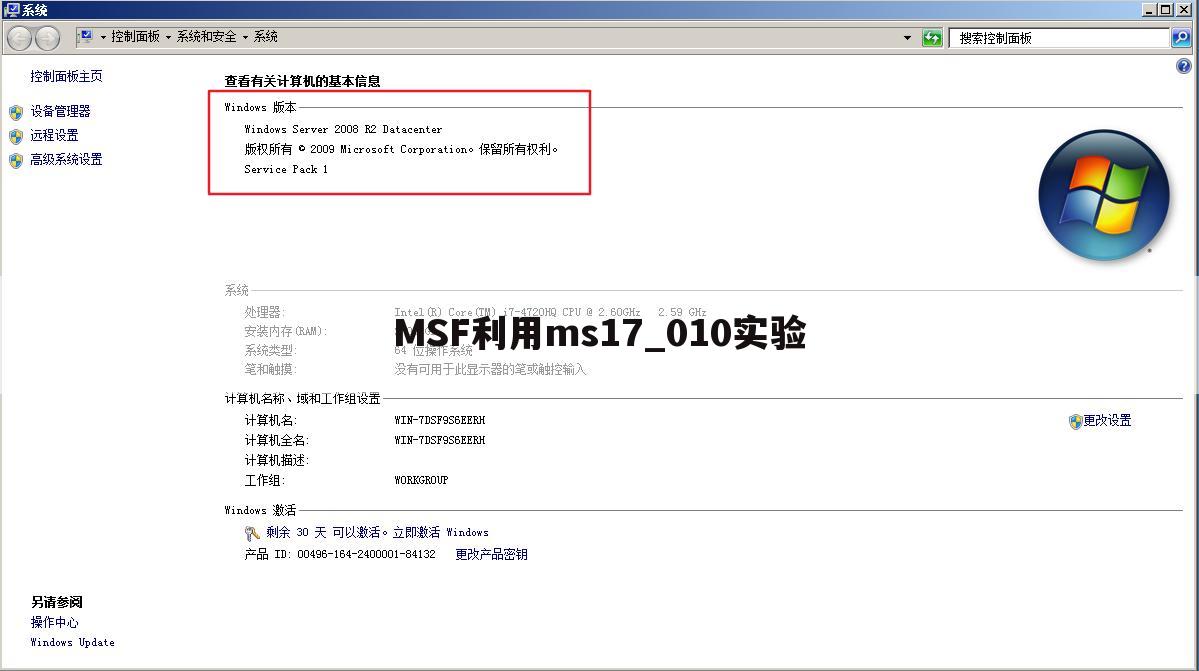Screen dimensions: 1199x671
Task: Click shield icon next to 设备管理器
Action: 16,112
